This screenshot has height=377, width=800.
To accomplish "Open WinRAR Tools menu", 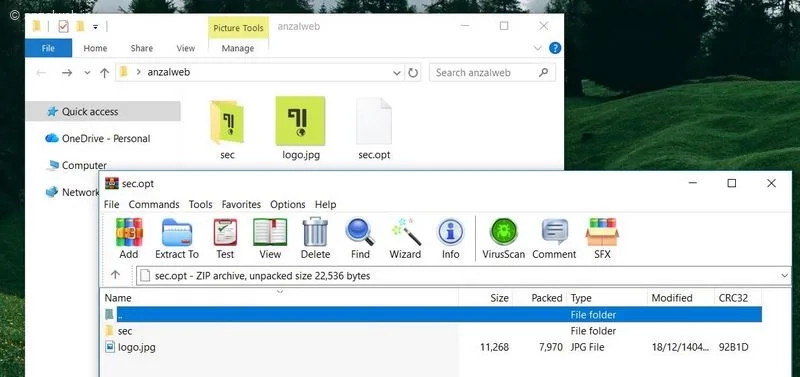I will point(201,204).
